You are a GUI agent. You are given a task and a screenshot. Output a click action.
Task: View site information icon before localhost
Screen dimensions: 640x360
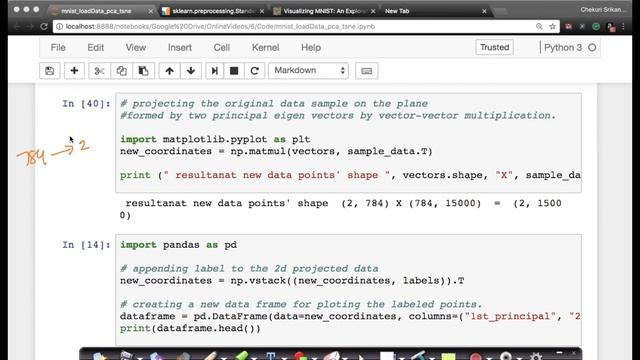pyautogui.click(x=60, y=27)
